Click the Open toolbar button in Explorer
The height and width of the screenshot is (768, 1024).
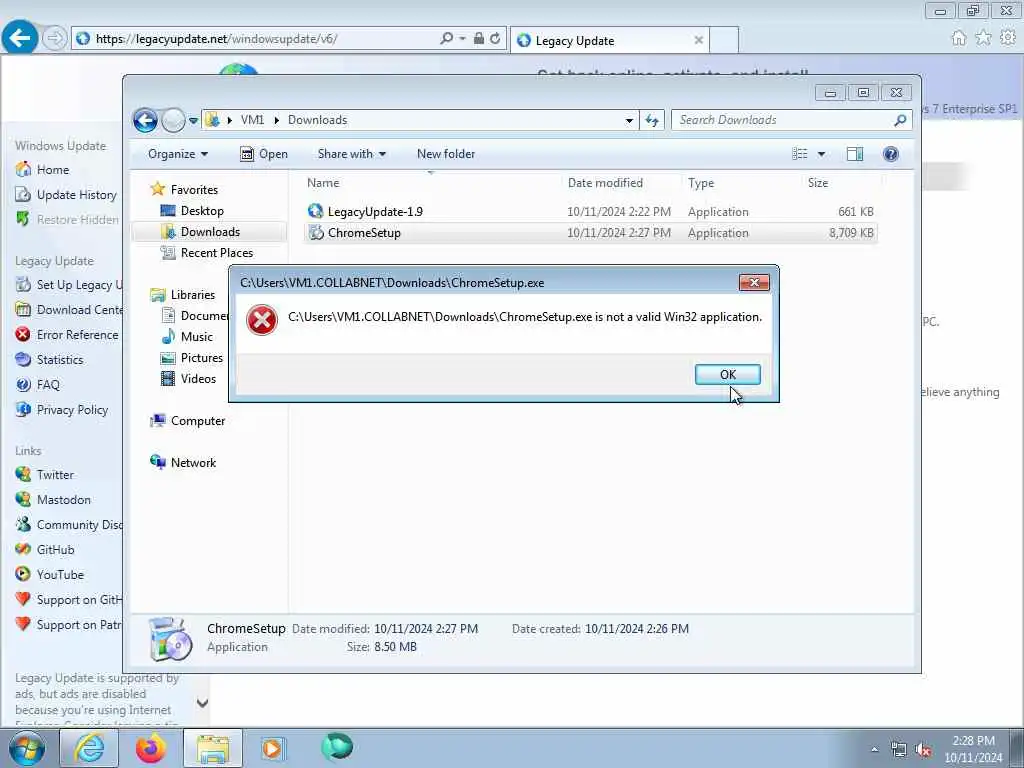click(264, 154)
